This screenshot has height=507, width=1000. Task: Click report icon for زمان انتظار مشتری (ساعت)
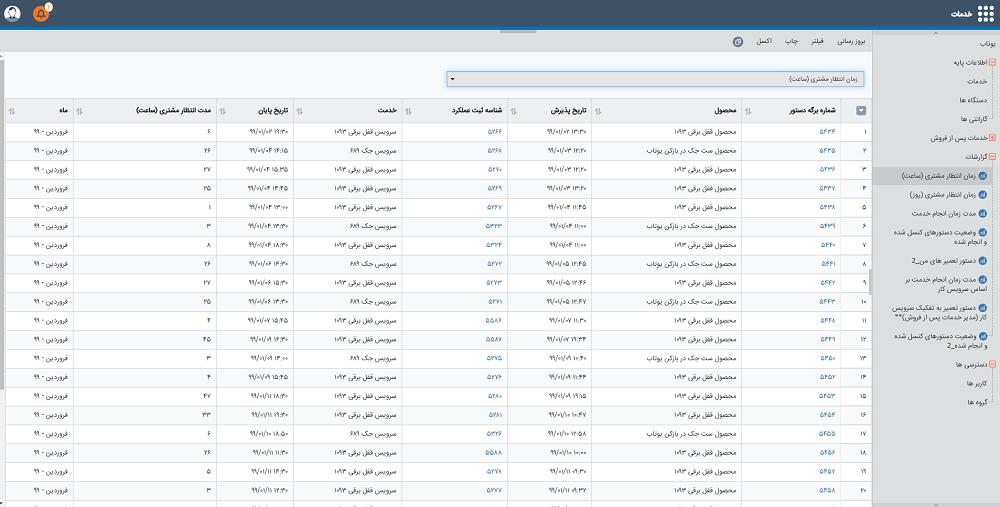click(983, 176)
